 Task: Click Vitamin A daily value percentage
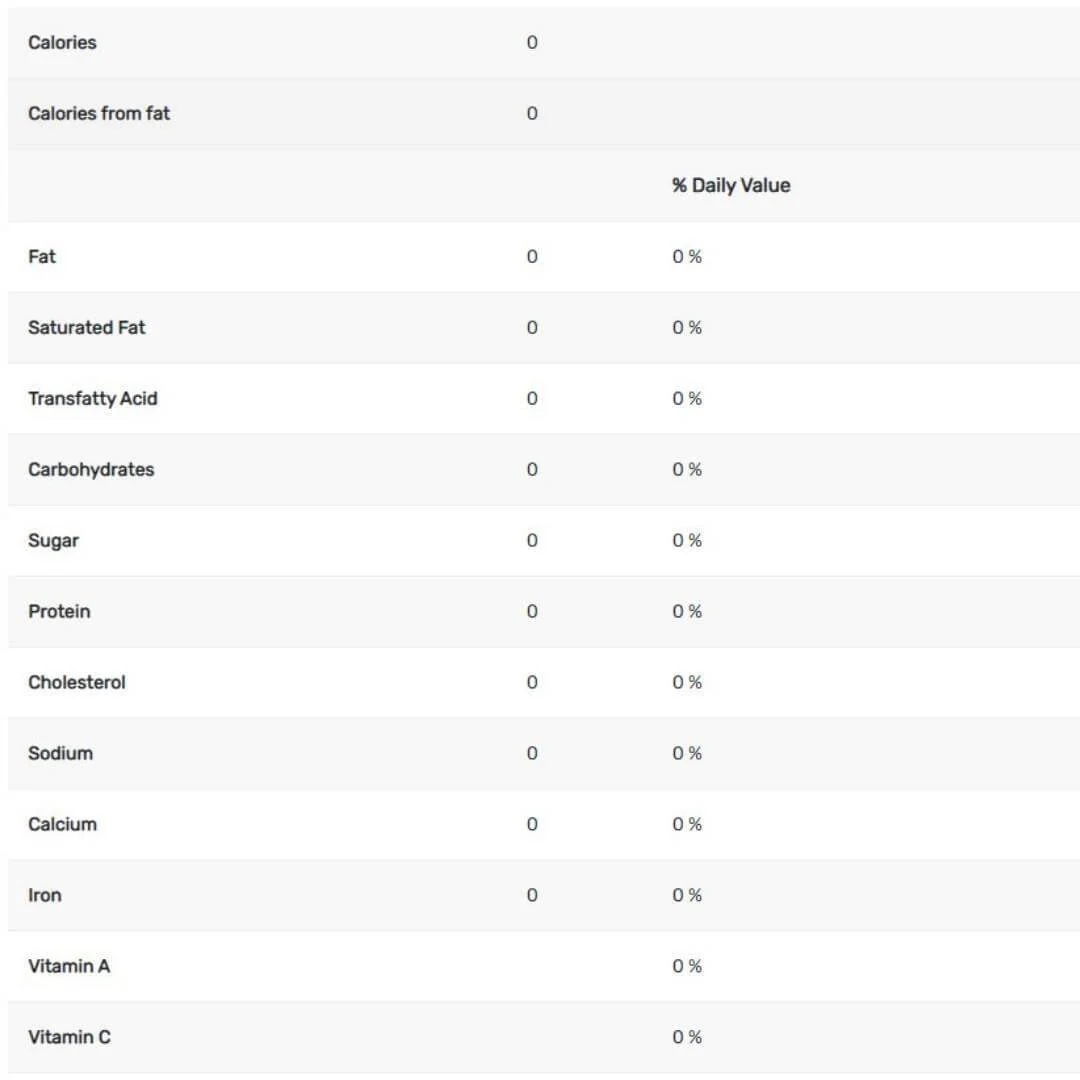[x=687, y=966]
